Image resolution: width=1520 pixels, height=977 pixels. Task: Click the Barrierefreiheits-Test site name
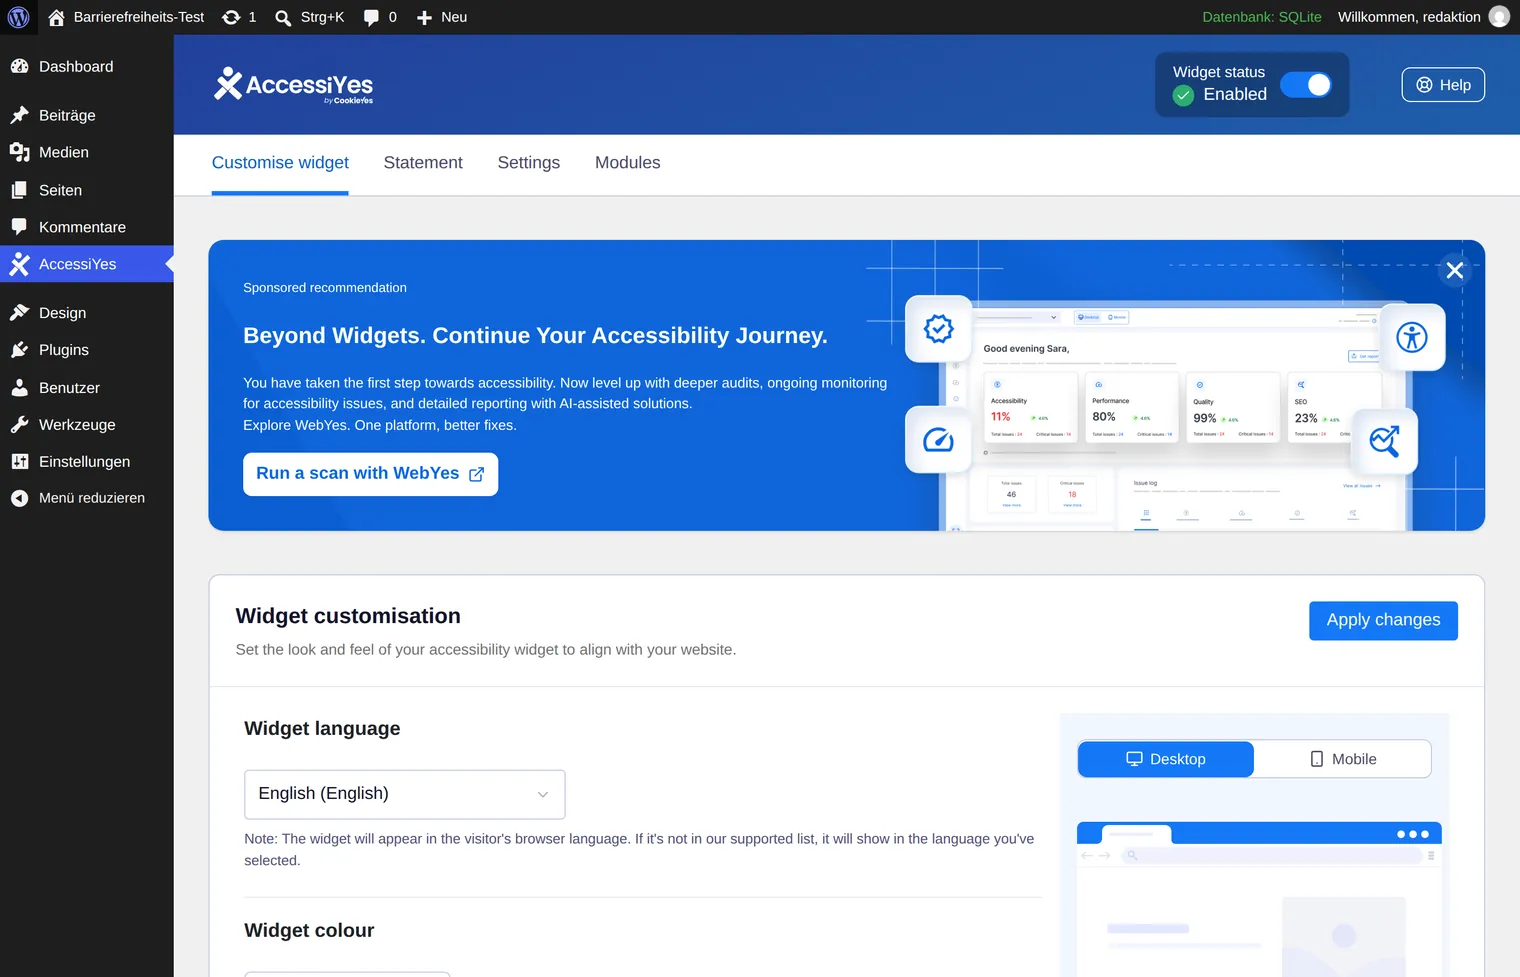click(x=139, y=17)
